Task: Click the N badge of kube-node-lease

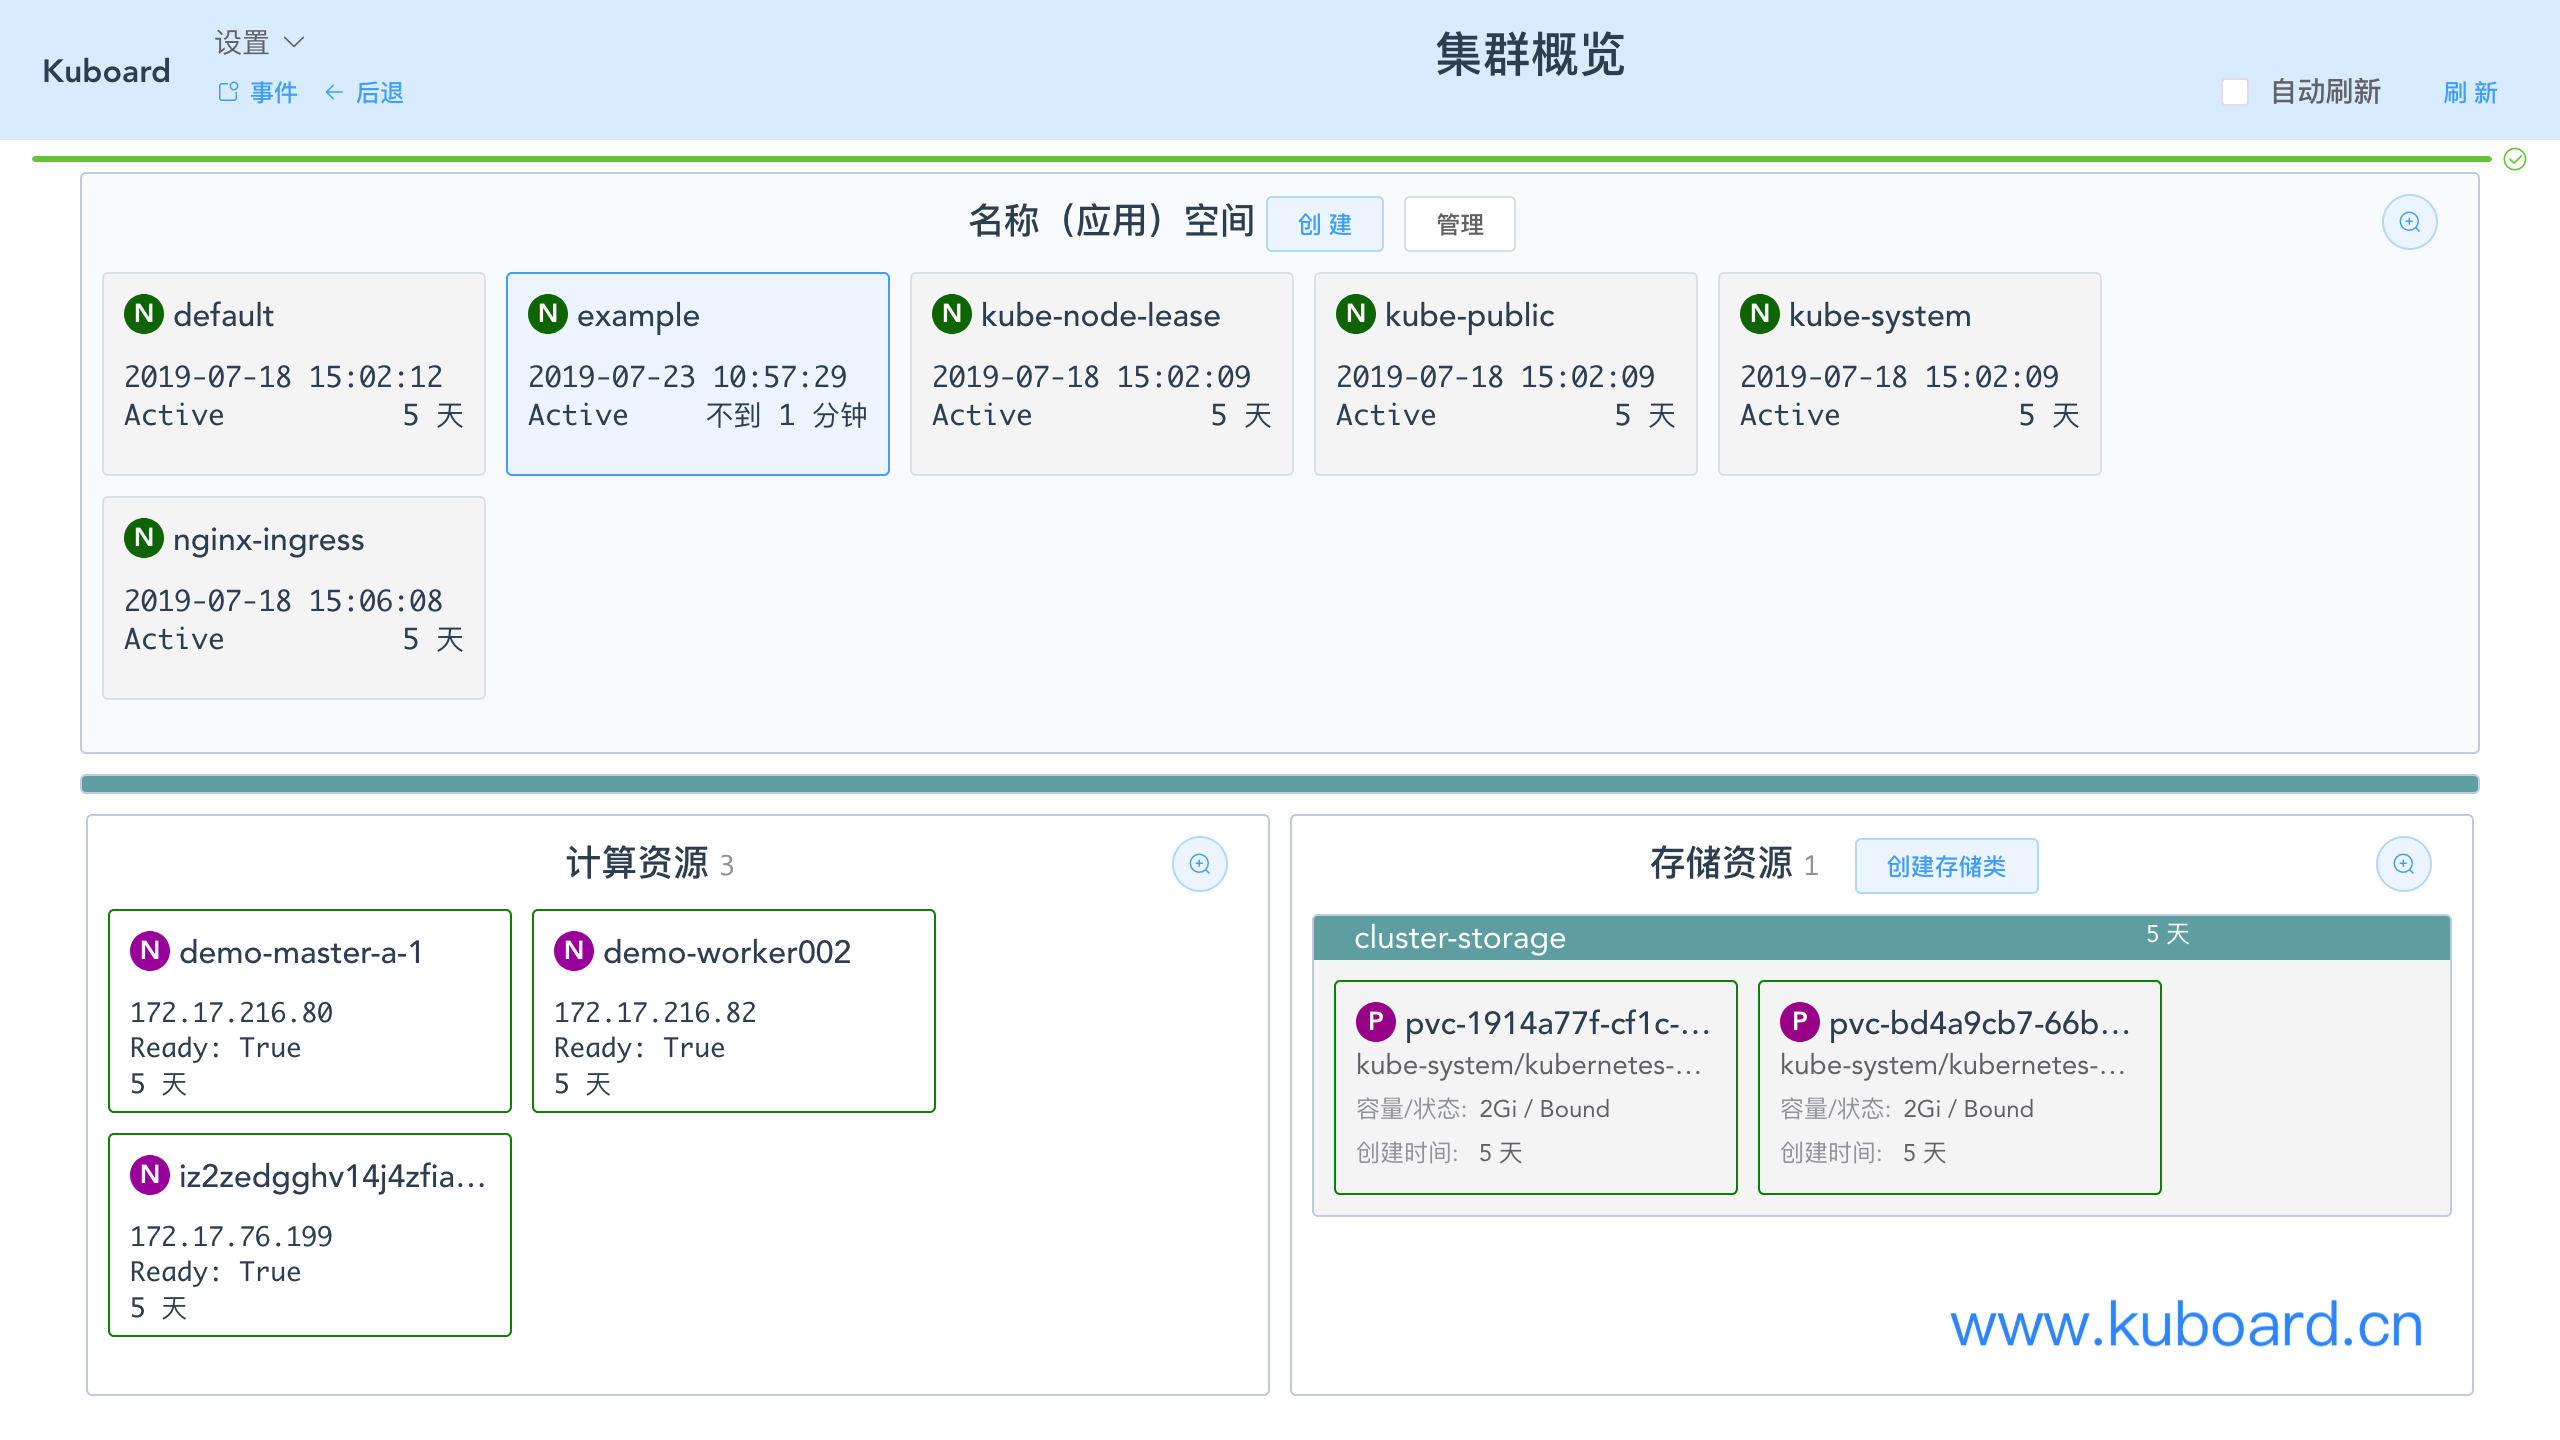Action: point(952,314)
